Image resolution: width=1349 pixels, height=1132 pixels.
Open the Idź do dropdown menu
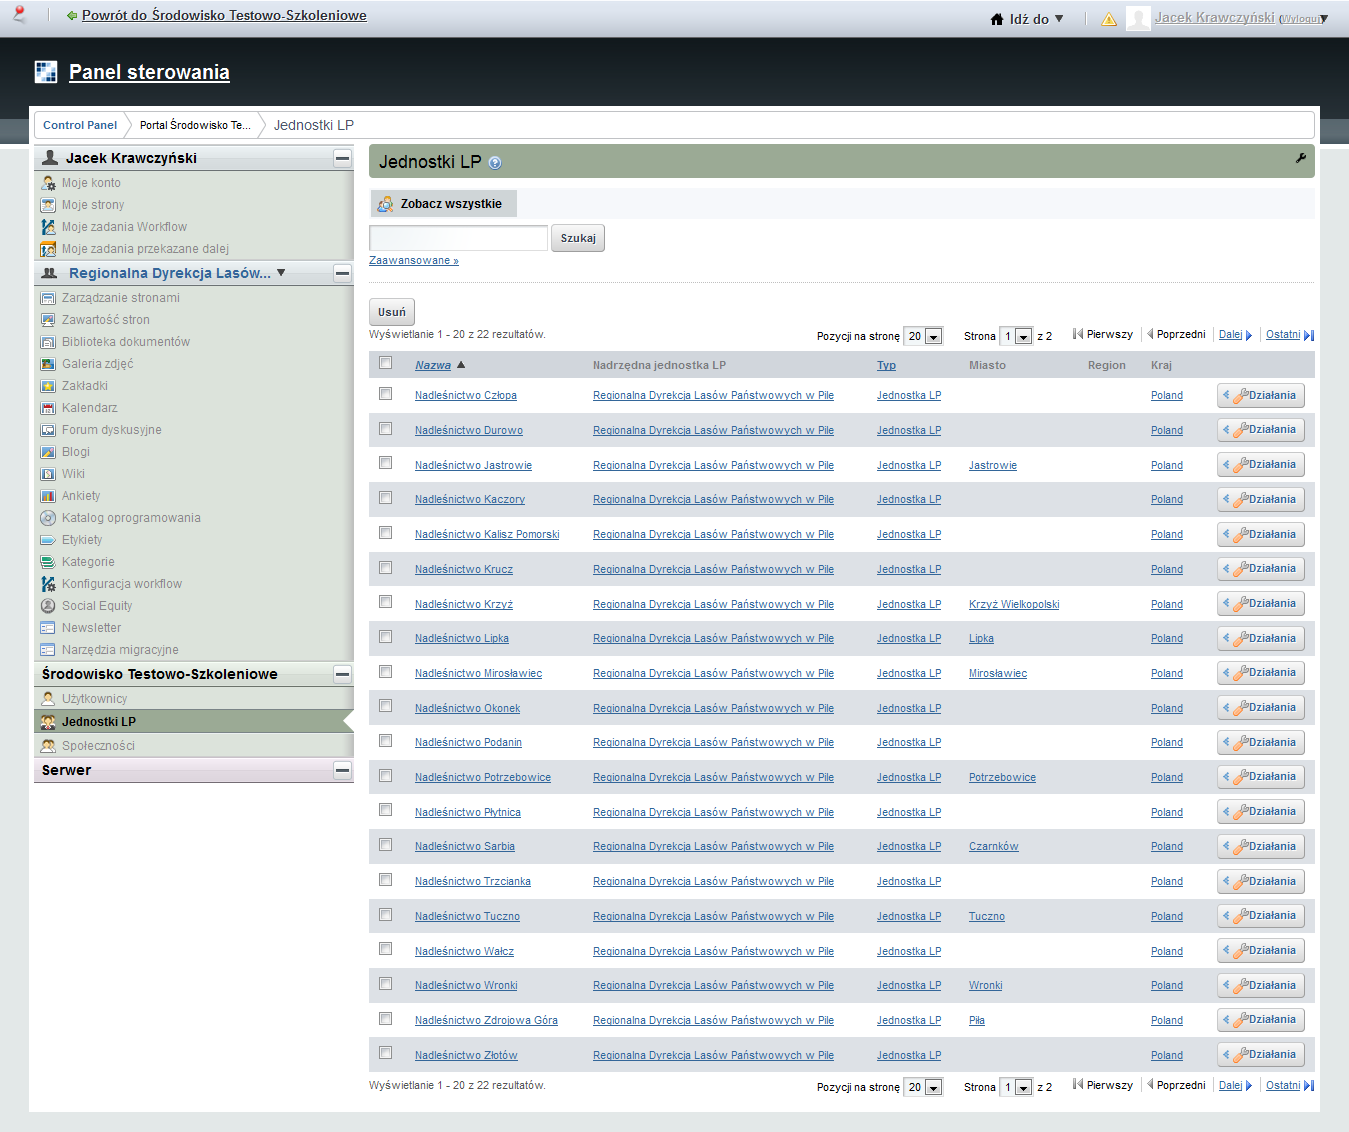pos(1027,19)
